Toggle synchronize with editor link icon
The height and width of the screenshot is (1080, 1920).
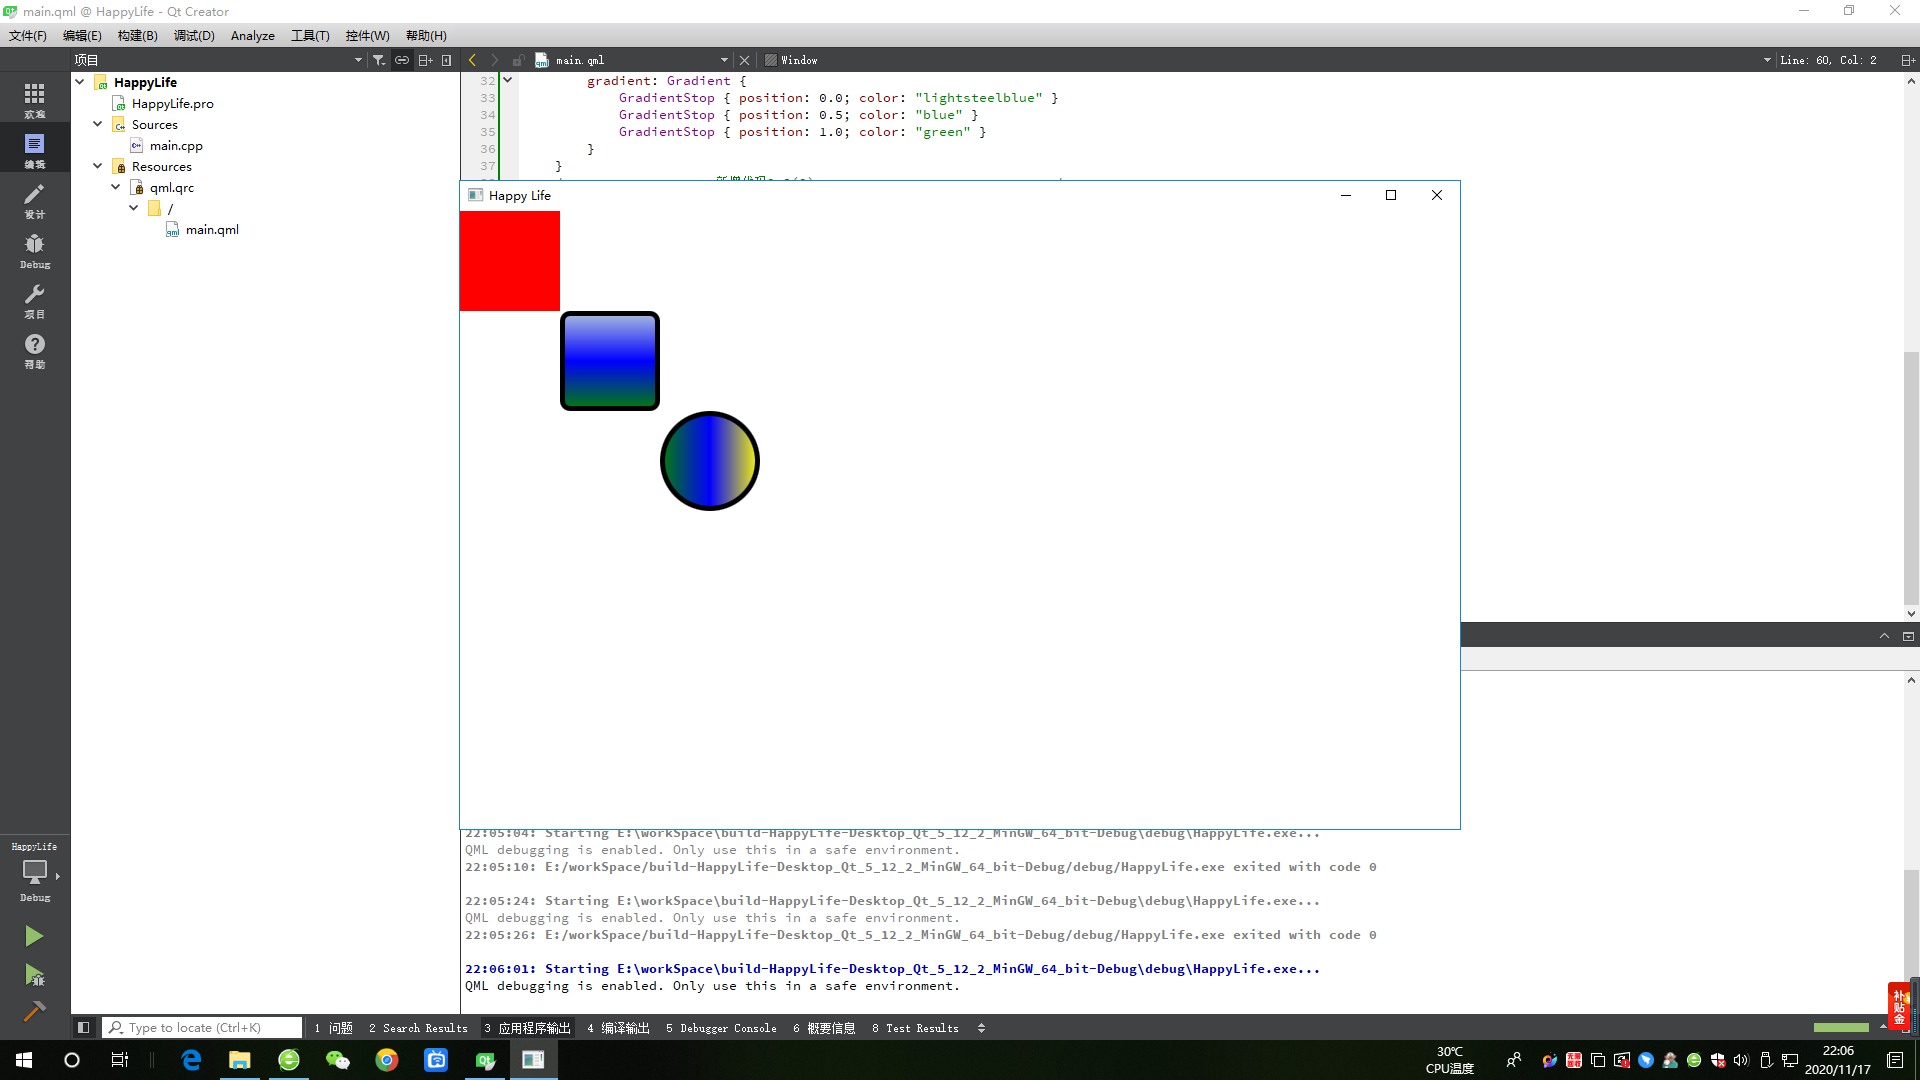(402, 60)
